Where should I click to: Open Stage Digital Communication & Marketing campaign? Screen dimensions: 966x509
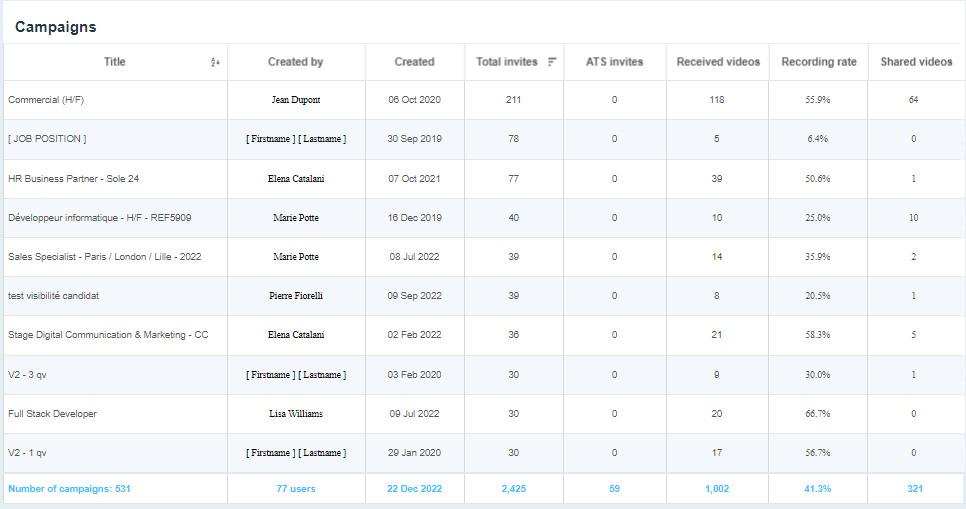108,335
